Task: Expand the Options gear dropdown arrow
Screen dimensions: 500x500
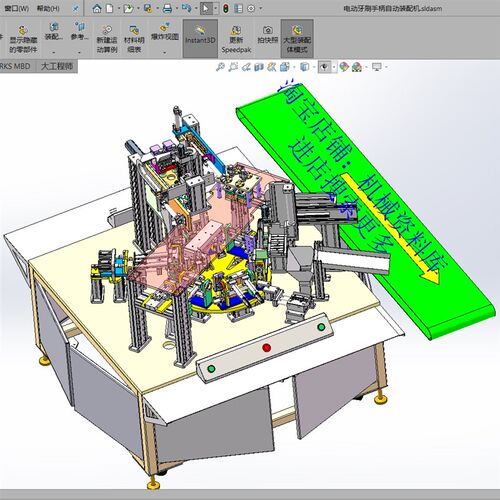Action: tap(261, 8)
